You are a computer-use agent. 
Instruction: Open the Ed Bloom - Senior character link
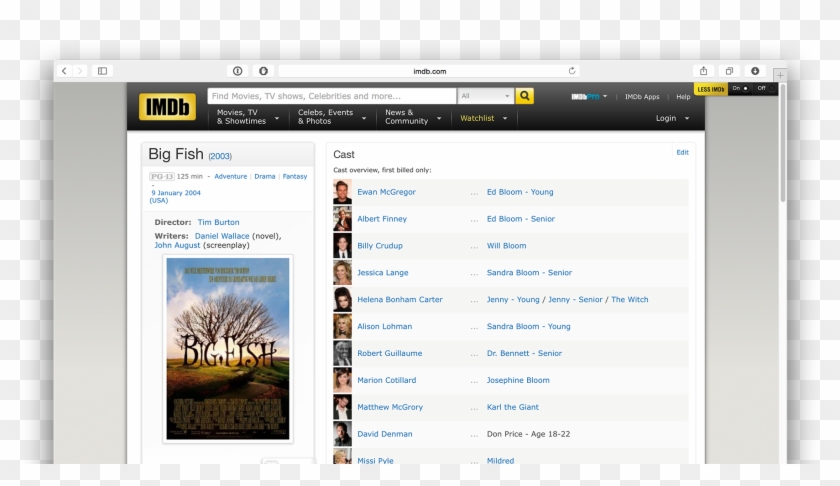[521, 219]
